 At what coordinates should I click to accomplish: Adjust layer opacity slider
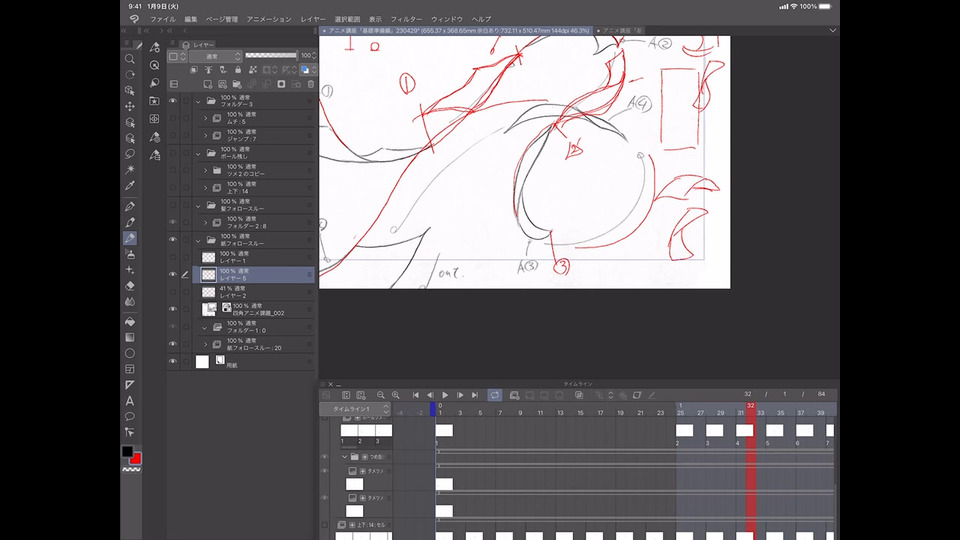coord(271,56)
